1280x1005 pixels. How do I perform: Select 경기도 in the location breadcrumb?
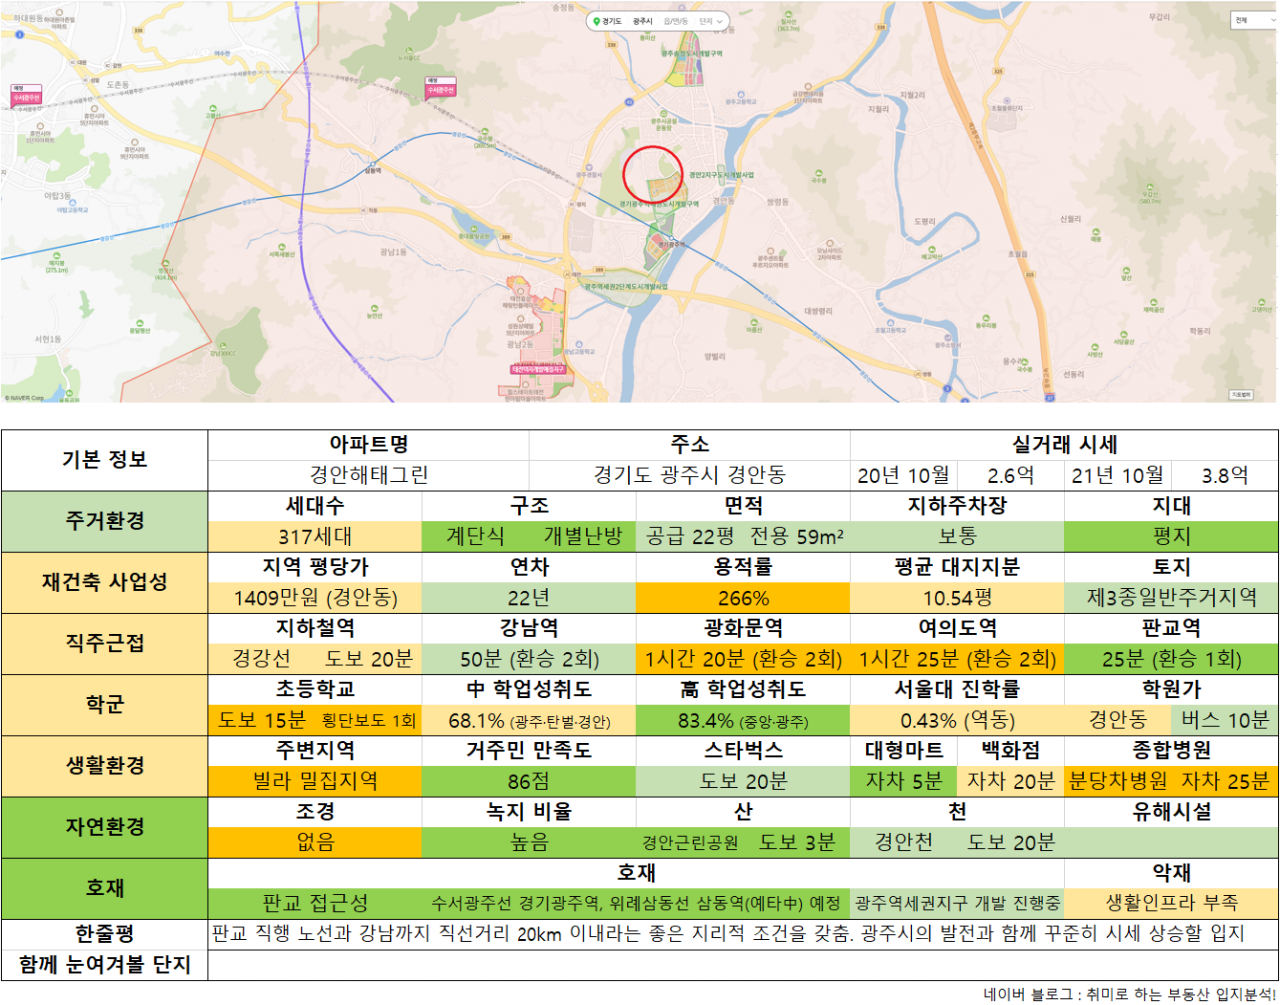[x=611, y=21]
